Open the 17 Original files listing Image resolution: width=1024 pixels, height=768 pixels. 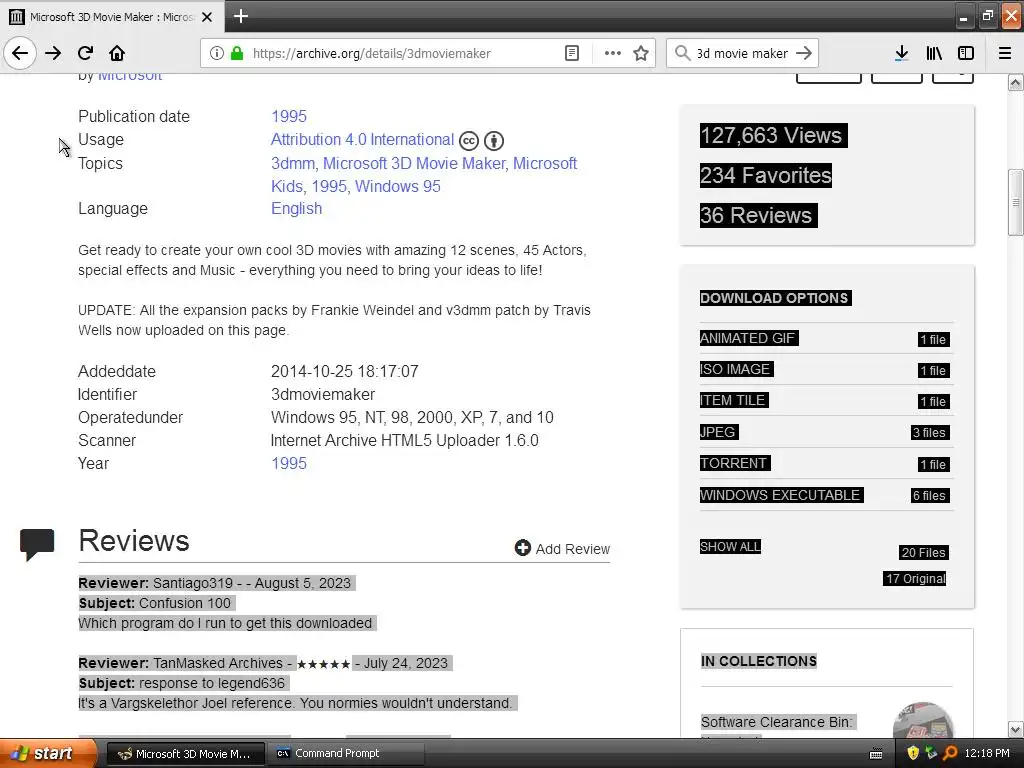pyautogui.click(x=916, y=579)
